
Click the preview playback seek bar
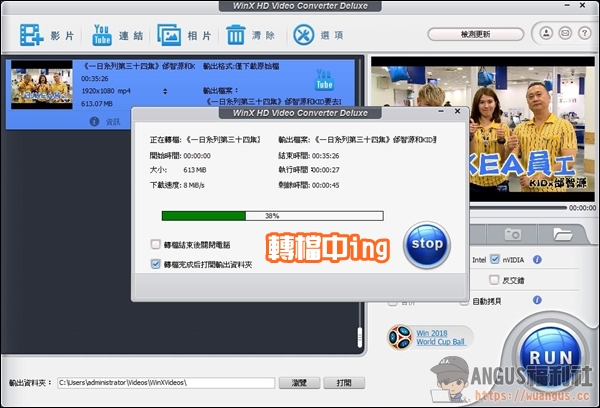point(518,207)
